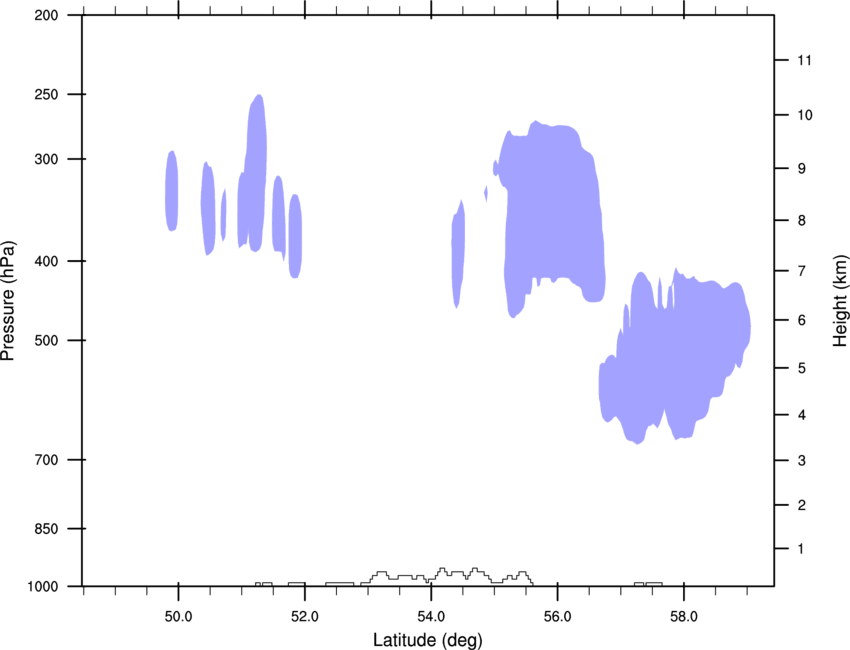This screenshot has height=650, width=850.
Task: Click the 11 km height label
Action: point(804,60)
